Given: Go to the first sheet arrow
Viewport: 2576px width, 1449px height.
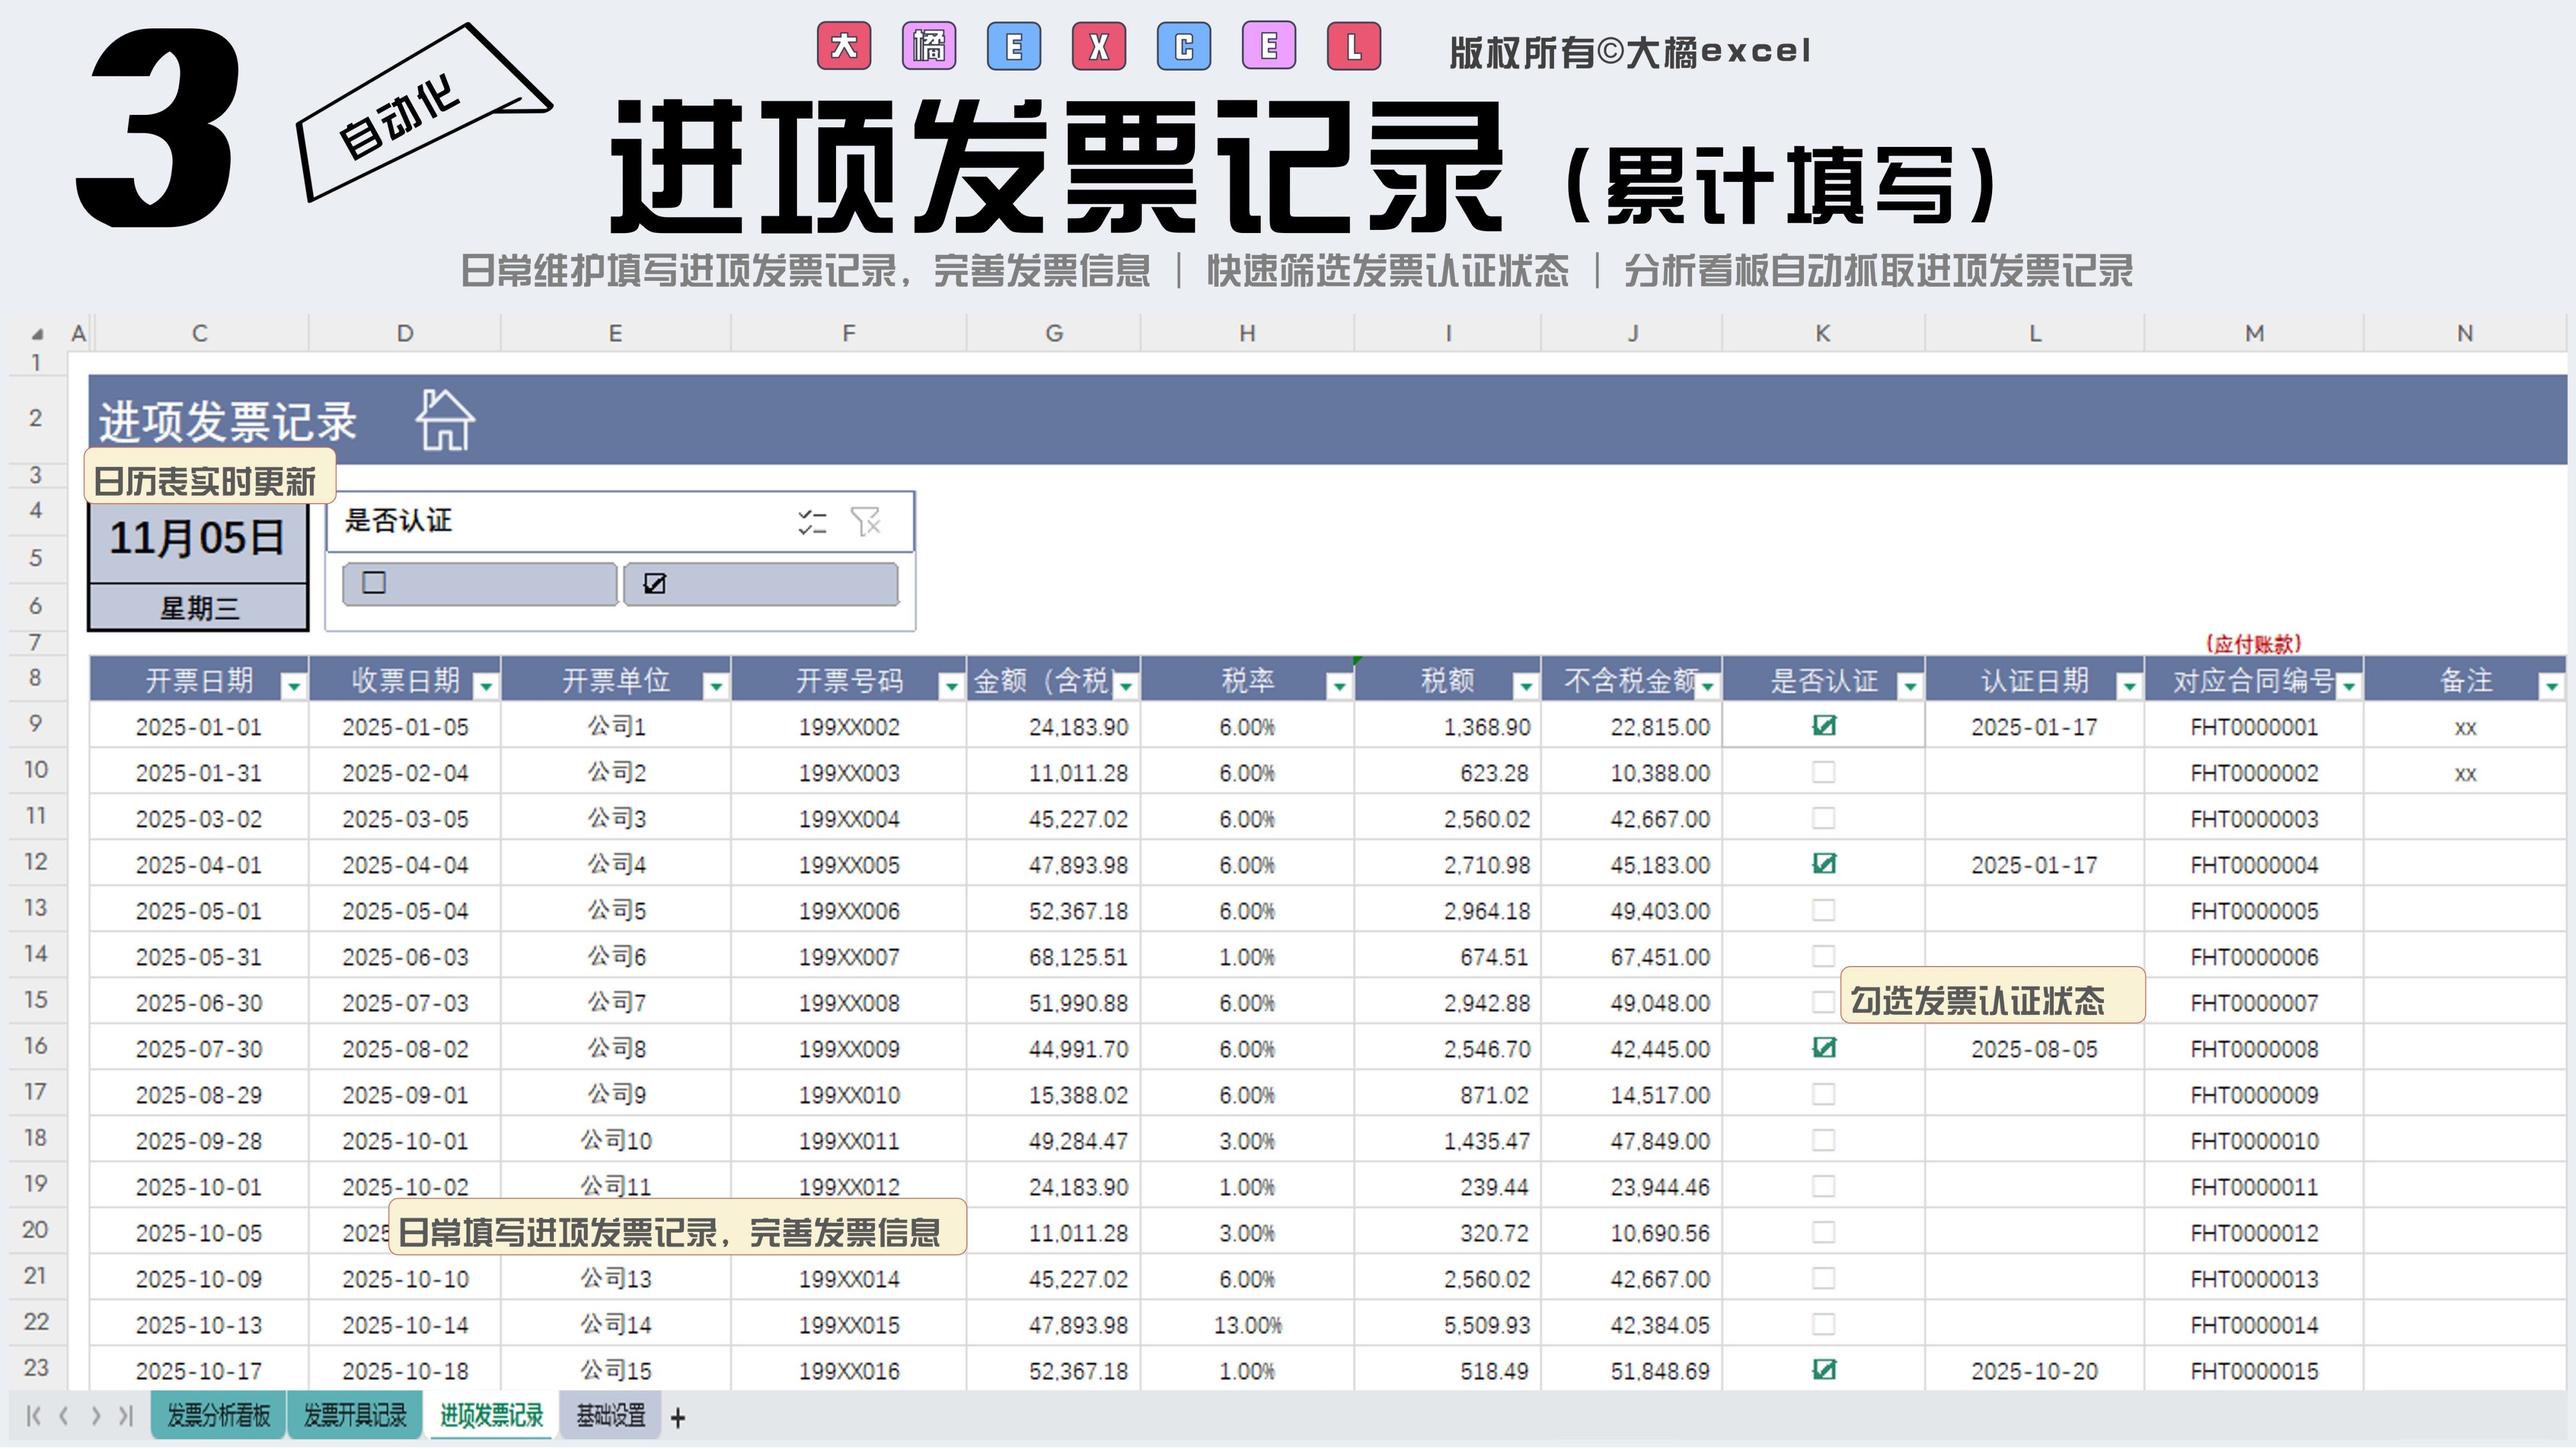Looking at the screenshot, I should click(x=33, y=1416).
